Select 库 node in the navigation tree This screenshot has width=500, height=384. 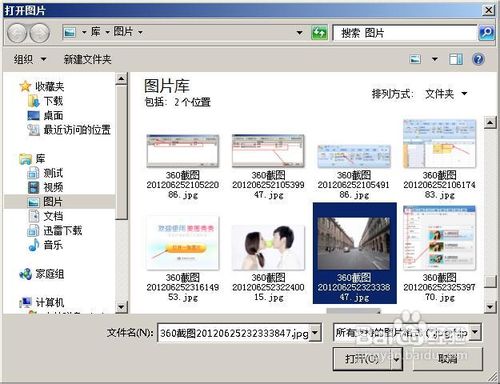tap(32, 159)
